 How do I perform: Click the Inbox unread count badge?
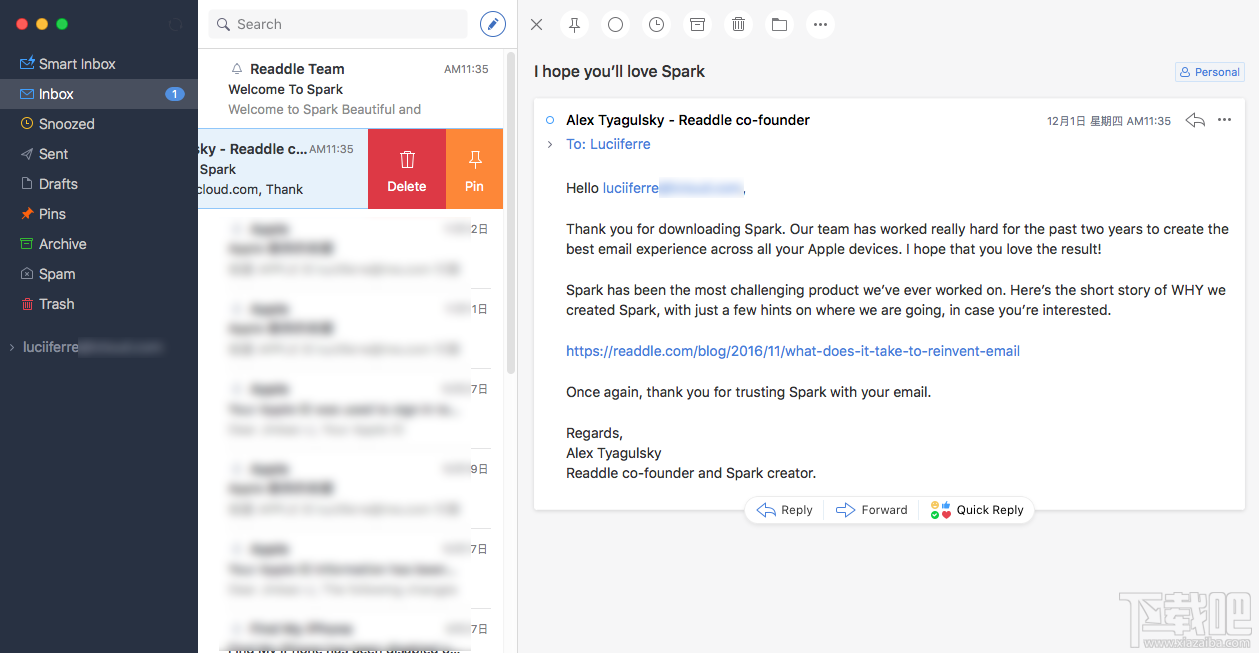174,94
